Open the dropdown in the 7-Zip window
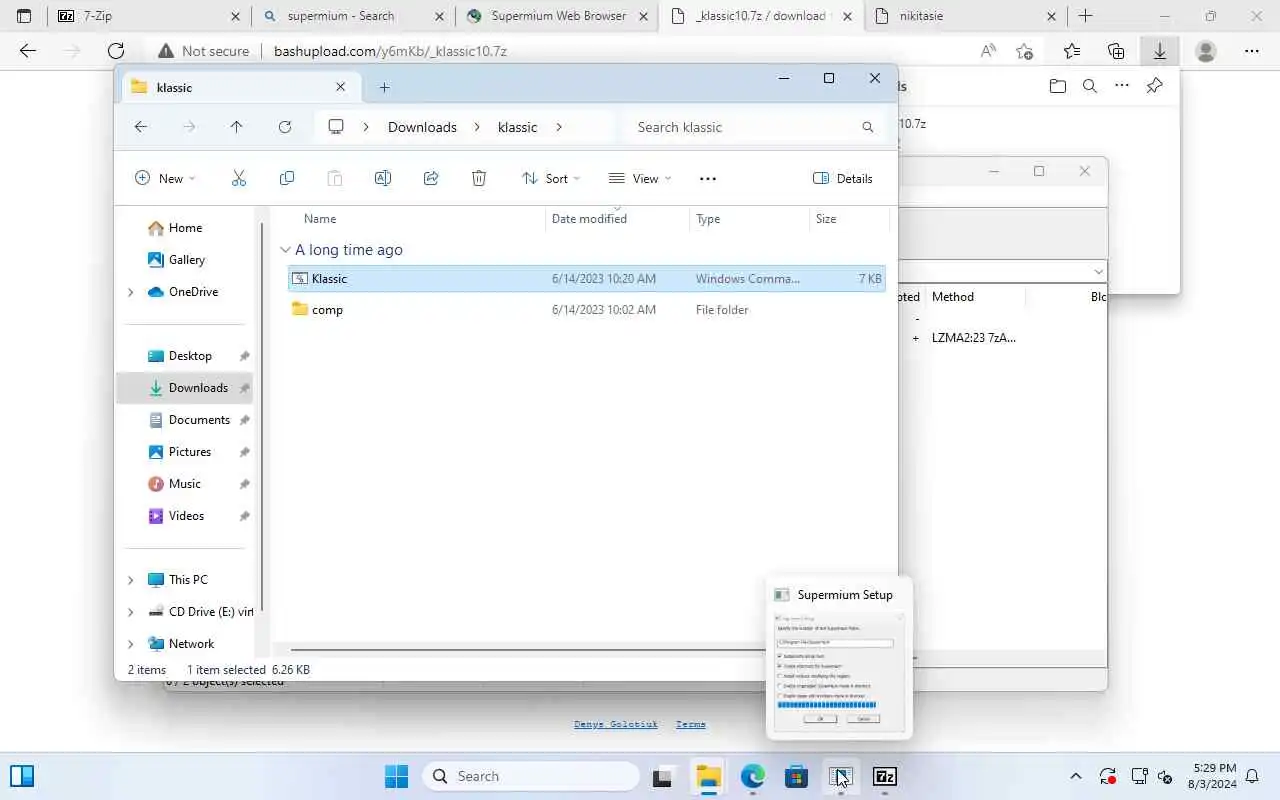Viewport: 1280px width, 800px height. (1098, 271)
